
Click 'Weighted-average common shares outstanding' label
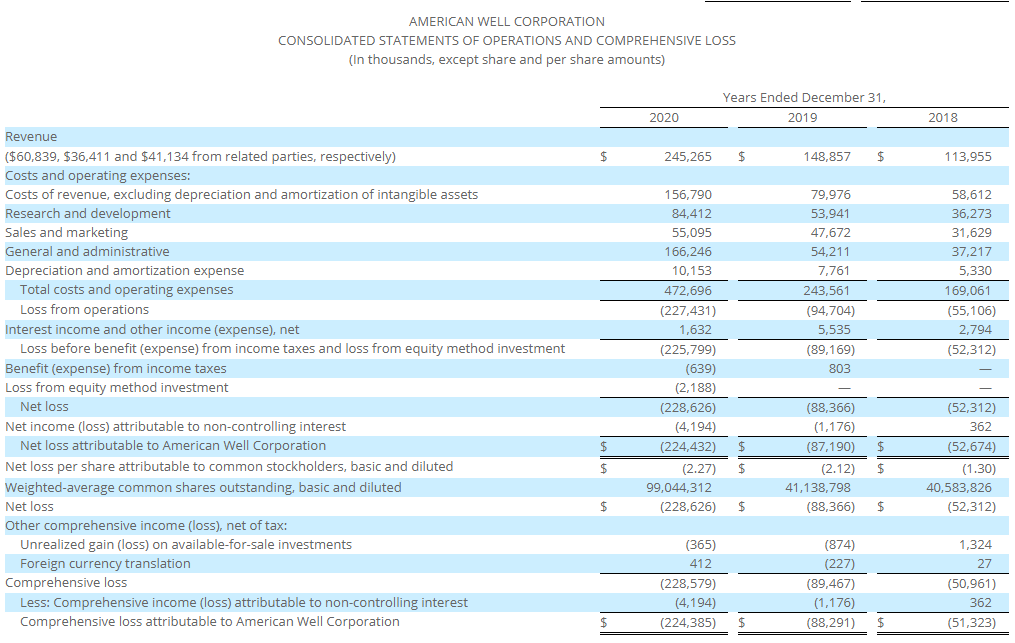[x=203, y=488]
